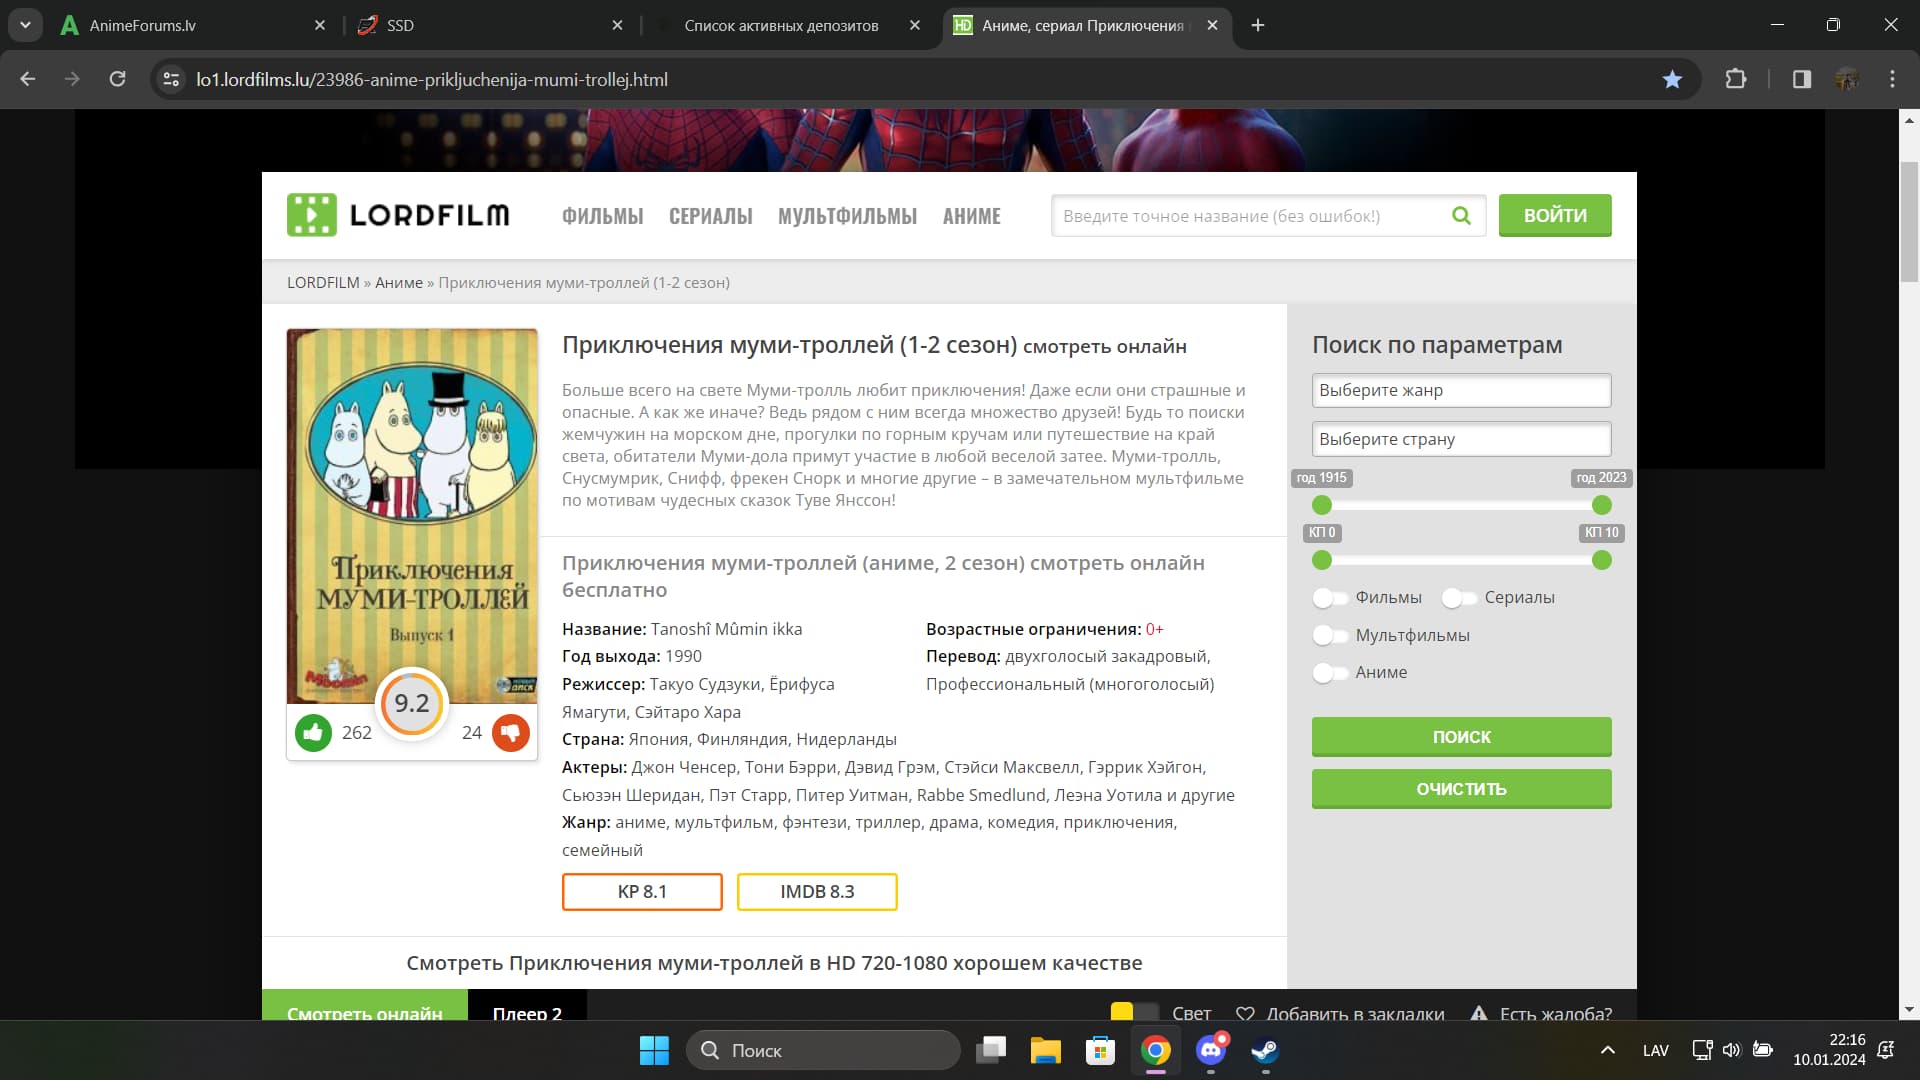Click the green thumbs-up like icon

(313, 733)
